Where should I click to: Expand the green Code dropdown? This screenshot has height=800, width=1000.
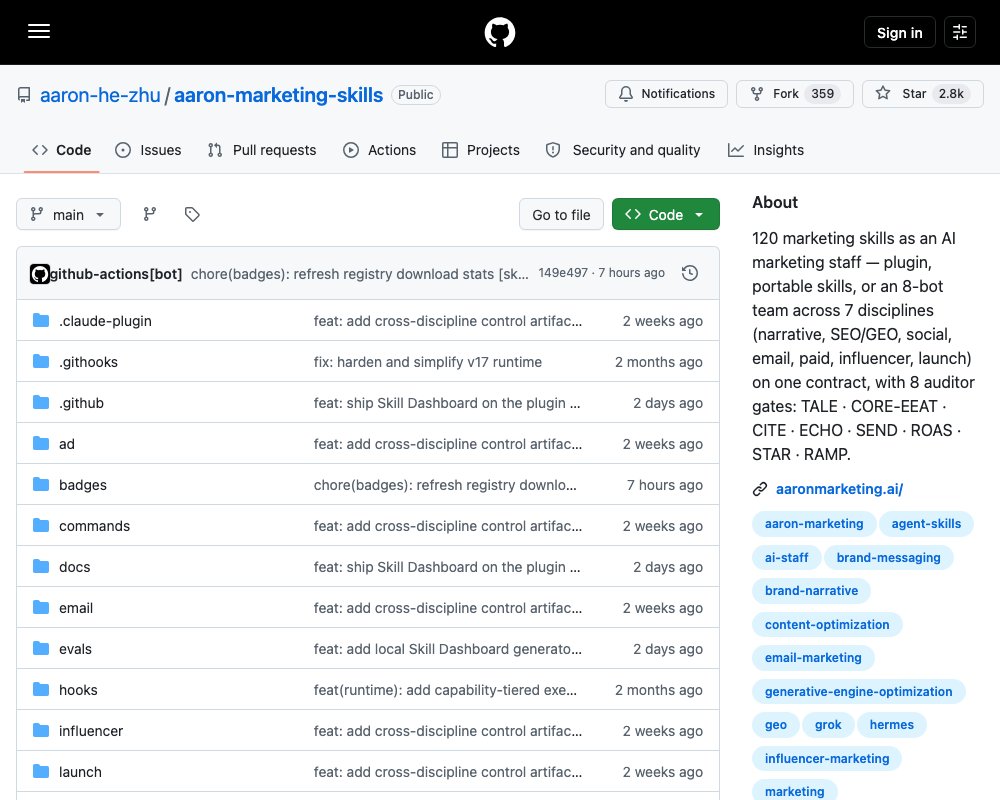tap(666, 214)
